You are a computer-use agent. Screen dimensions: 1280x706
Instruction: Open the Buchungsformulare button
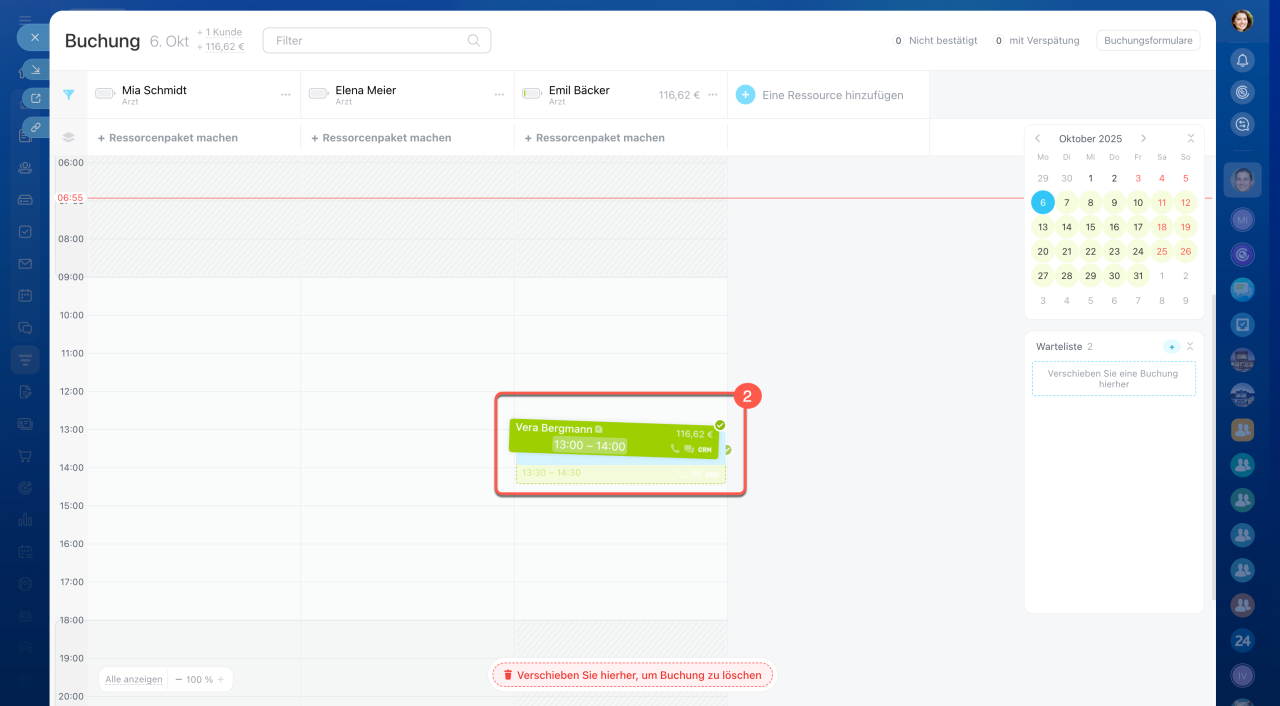pos(1148,41)
